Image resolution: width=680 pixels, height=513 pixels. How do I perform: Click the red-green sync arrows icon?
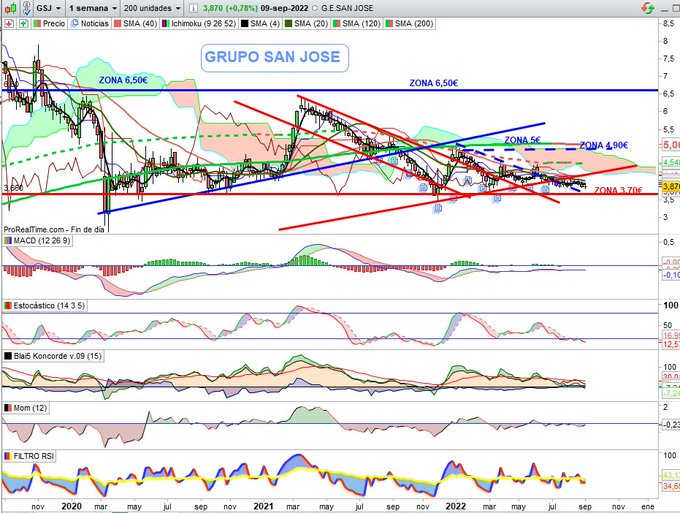coord(648,8)
